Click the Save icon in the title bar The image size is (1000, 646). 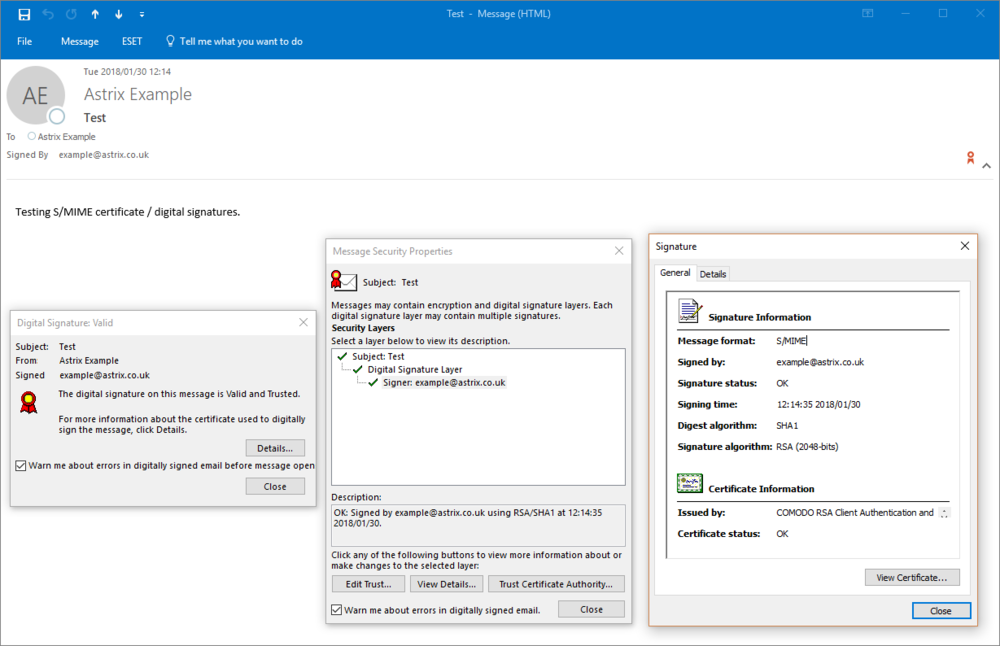pyautogui.click(x=24, y=14)
